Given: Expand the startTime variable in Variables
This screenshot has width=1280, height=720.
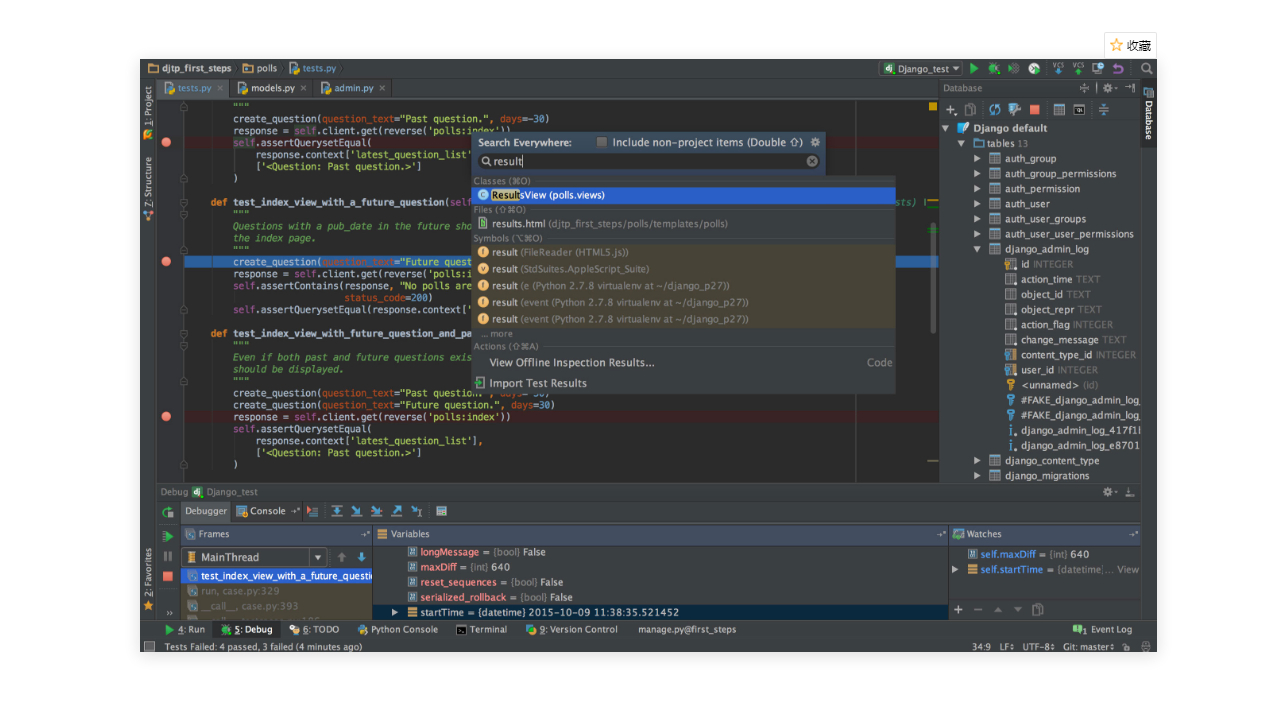Looking at the screenshot, I should 395,612.
